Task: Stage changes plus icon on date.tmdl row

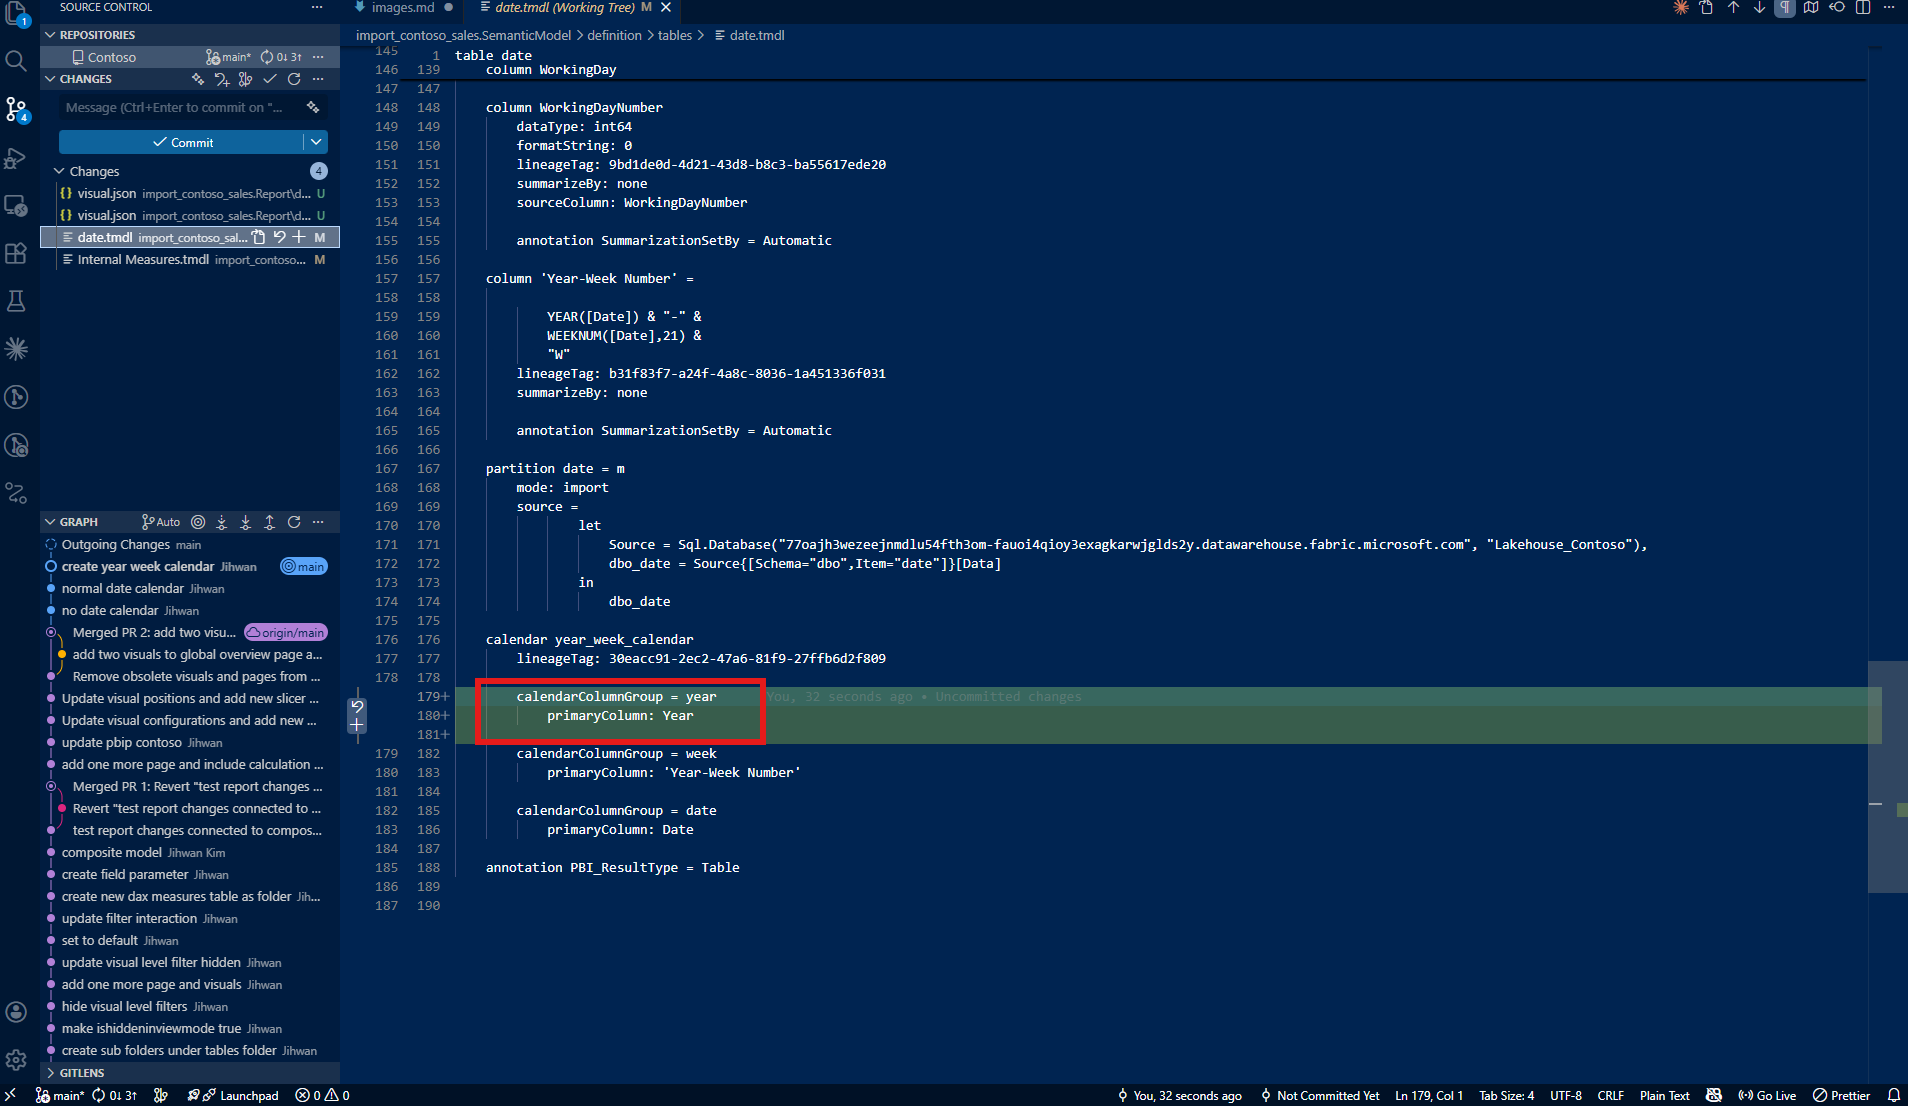Action: tap(299, 237)
